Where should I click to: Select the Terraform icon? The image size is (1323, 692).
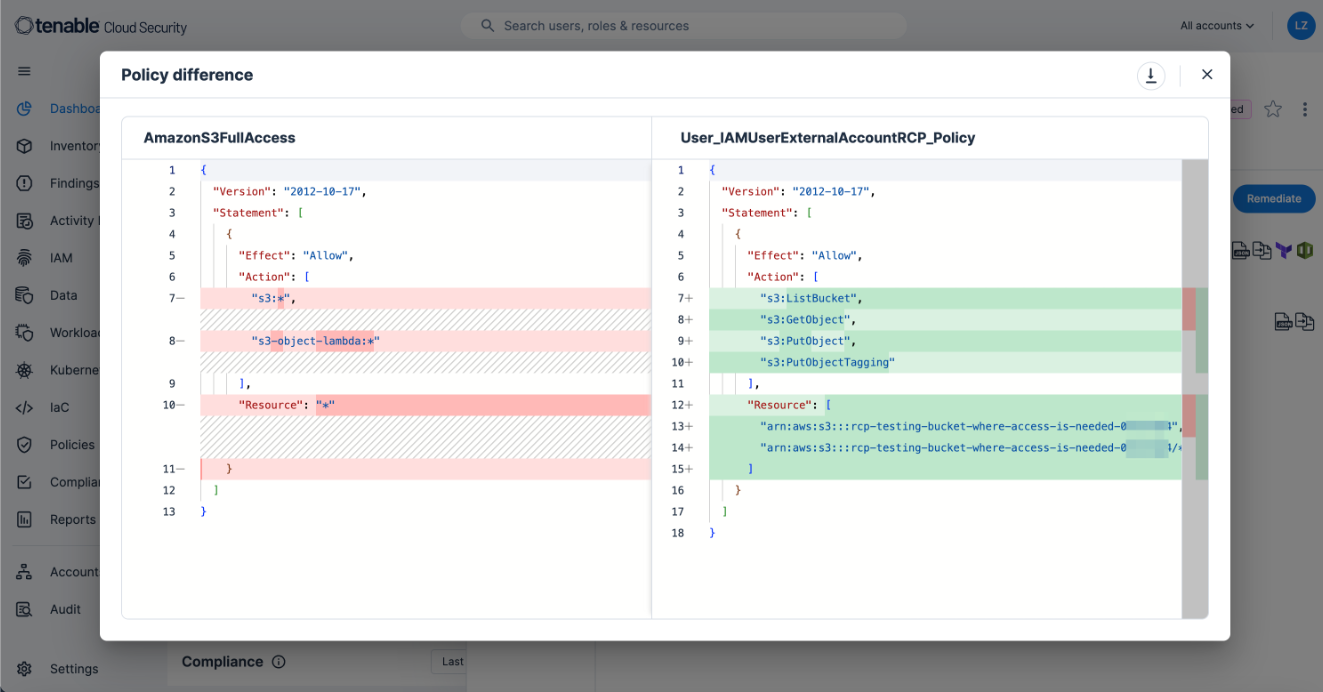click(x=1284, y=250)
